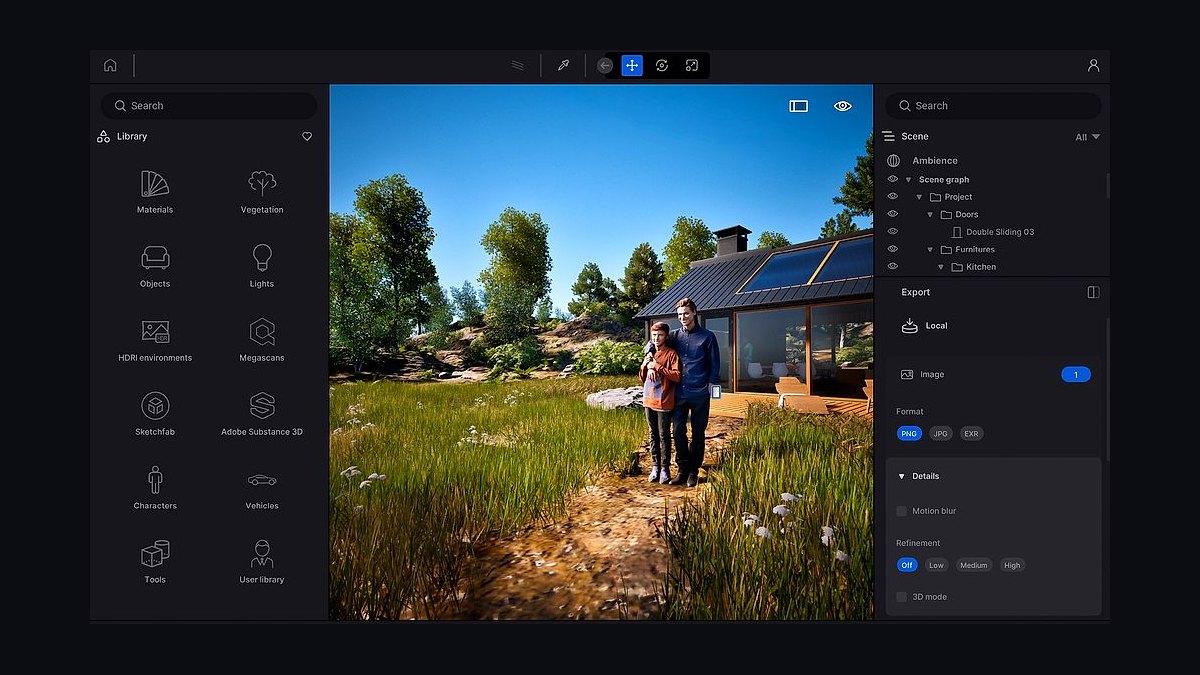
Task: Click the back arrow in the tool selector
Action: click(605, 65)
